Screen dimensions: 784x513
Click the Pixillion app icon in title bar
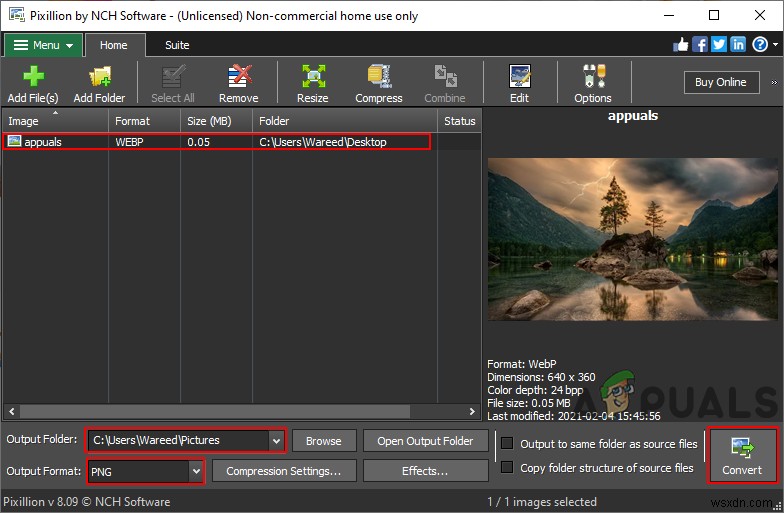[x=17, y=15]
